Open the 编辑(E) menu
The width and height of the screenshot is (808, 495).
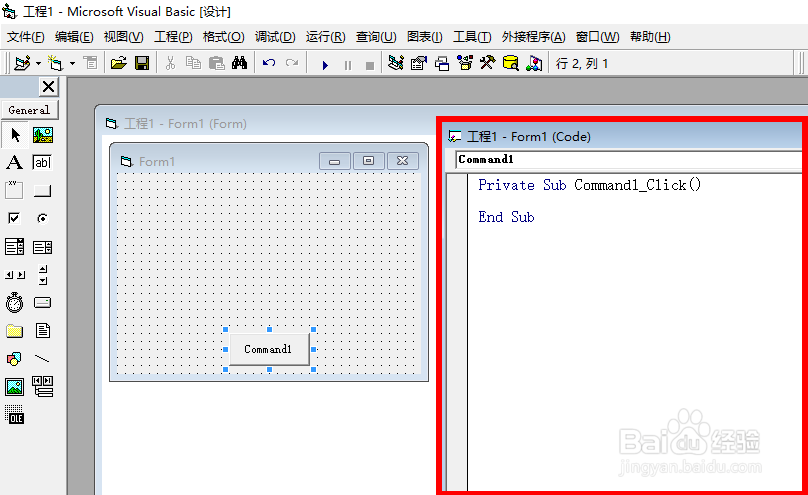(74, 37)
